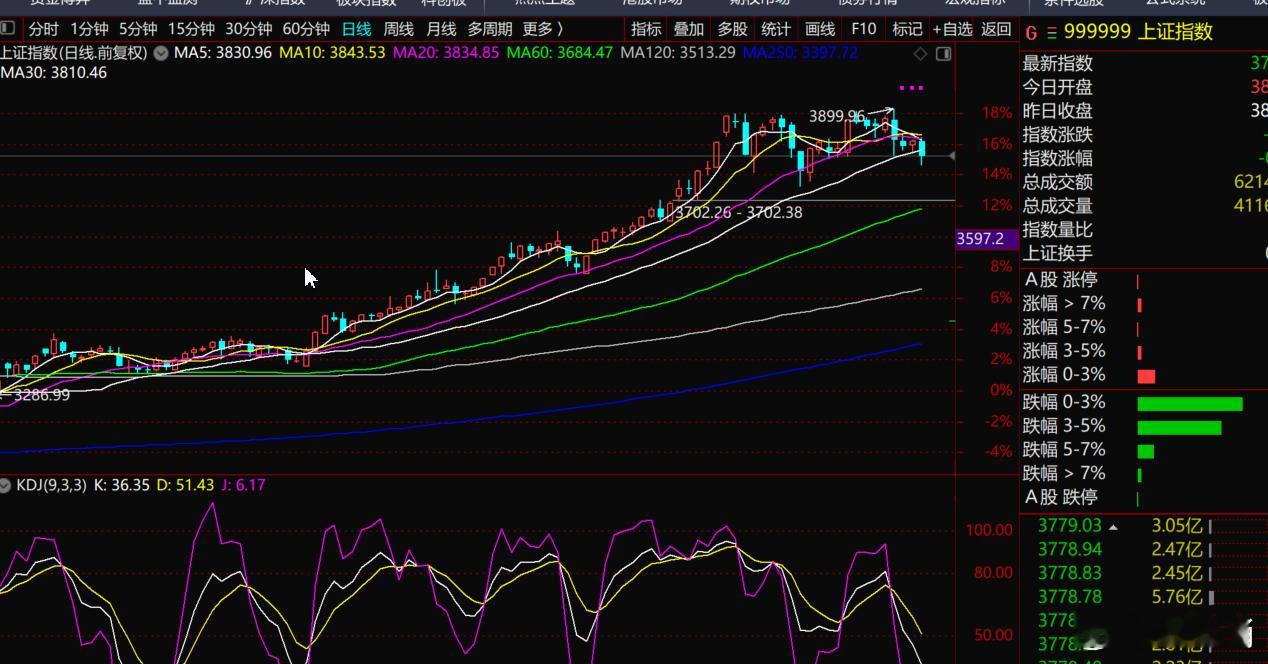Click the 叠加 overlay button

(x=688, y=29)
